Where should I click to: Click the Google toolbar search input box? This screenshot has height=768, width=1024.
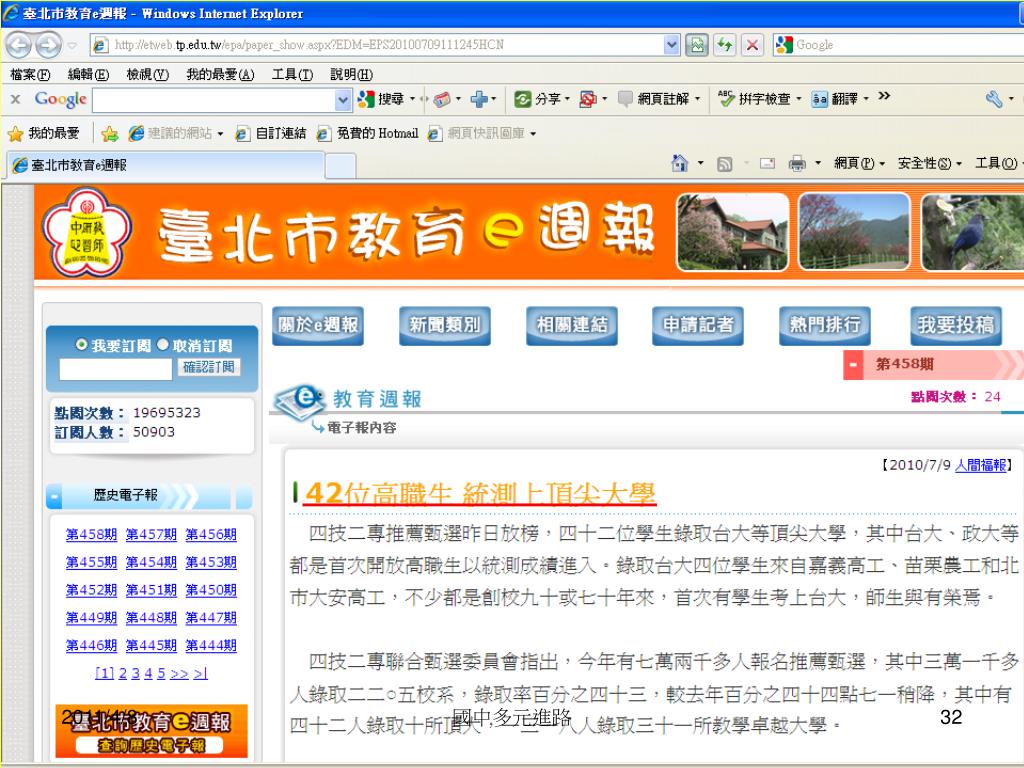[x=214, y=100]
